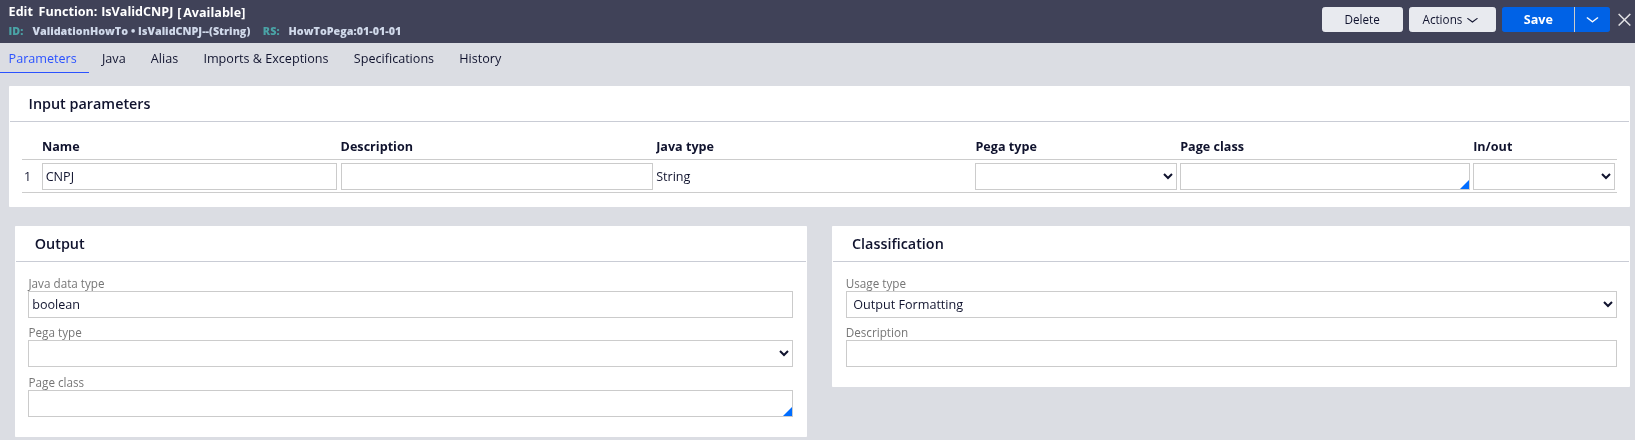Viewport: 1635px width, 440px height.
Task: Expand the Output Pega type dropdown
Action: coord(410,353)
